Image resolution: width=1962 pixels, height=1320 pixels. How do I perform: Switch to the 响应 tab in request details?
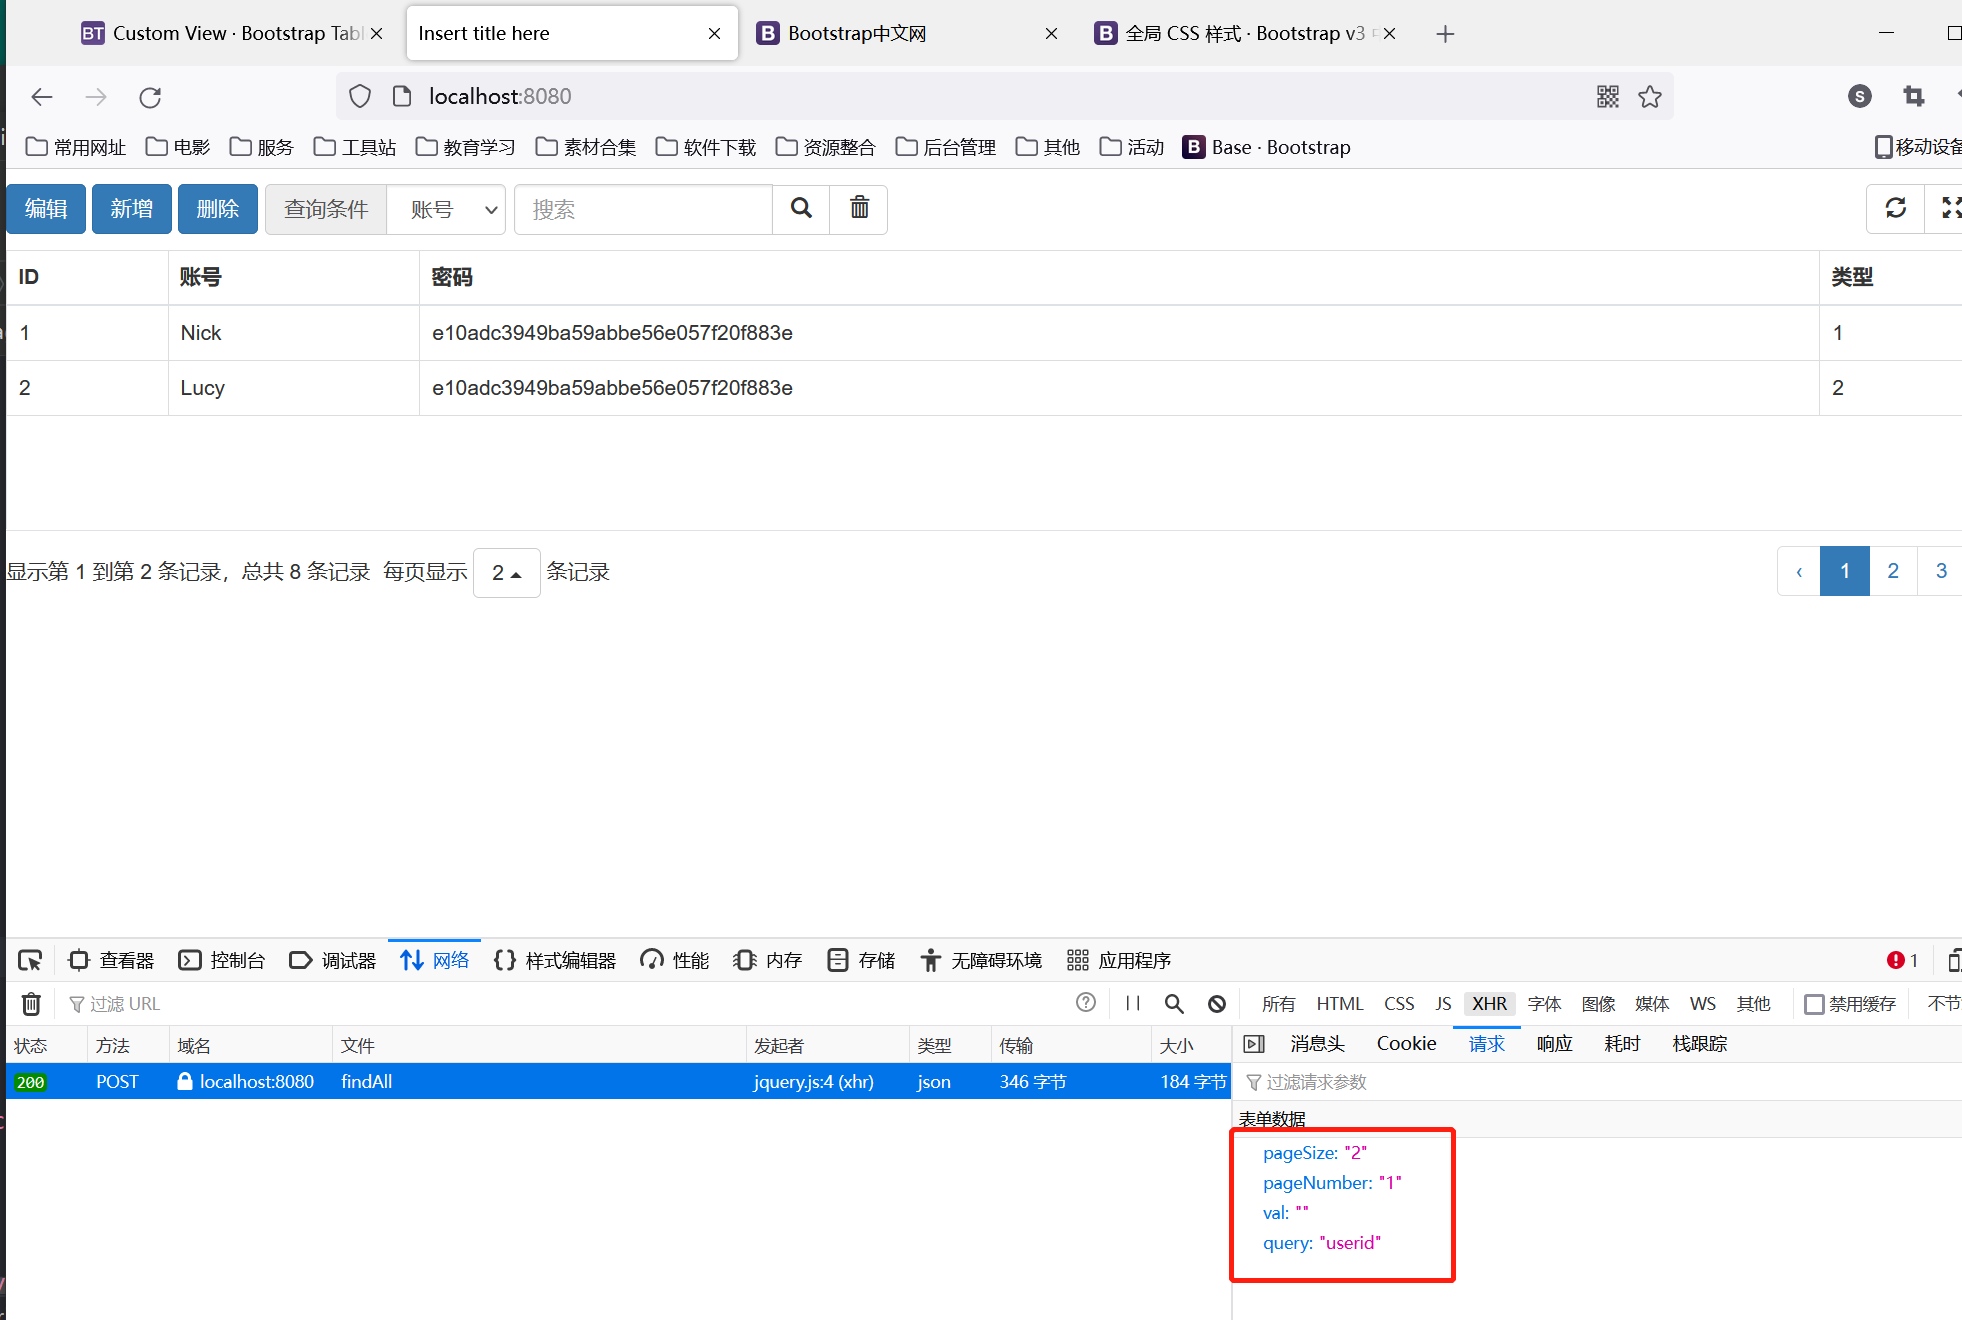pos(1554,1044)
